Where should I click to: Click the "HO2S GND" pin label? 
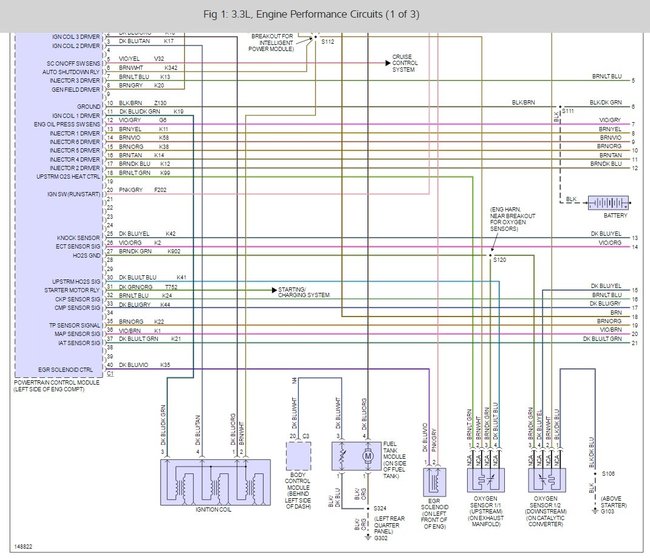point(87,256)
